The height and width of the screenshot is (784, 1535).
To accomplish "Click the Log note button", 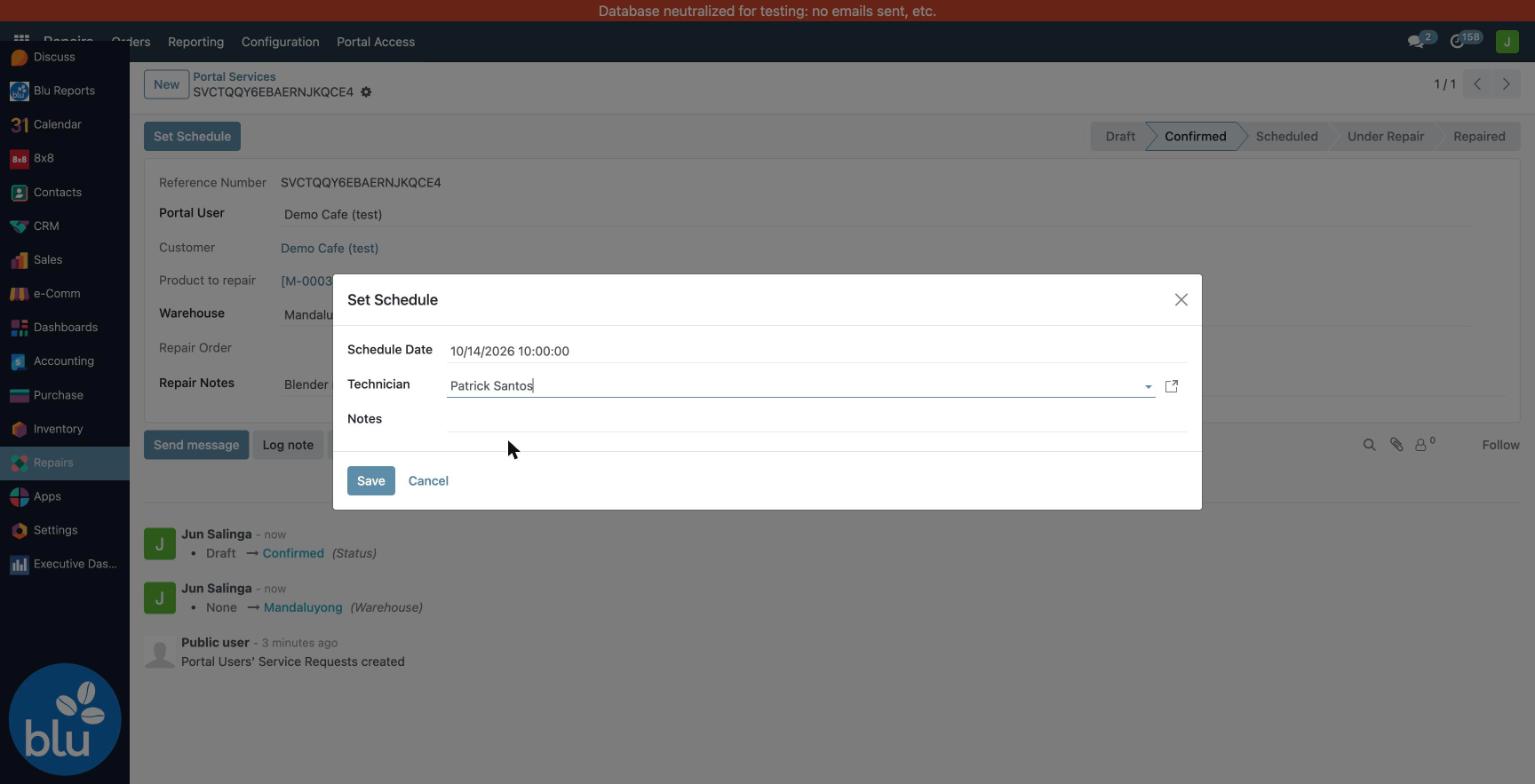I will pyautogui.click(x=288, y=445).
